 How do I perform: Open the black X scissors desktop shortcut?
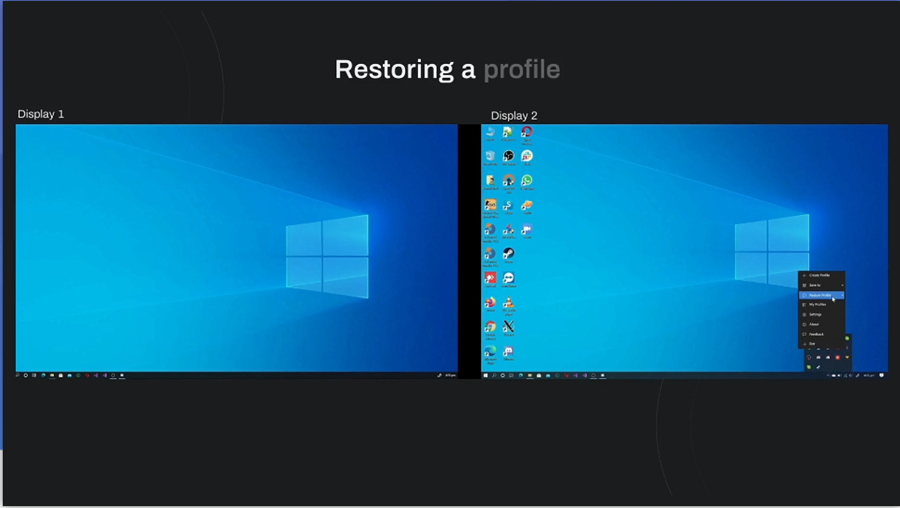pyautogui.click(x=509, y=328)
